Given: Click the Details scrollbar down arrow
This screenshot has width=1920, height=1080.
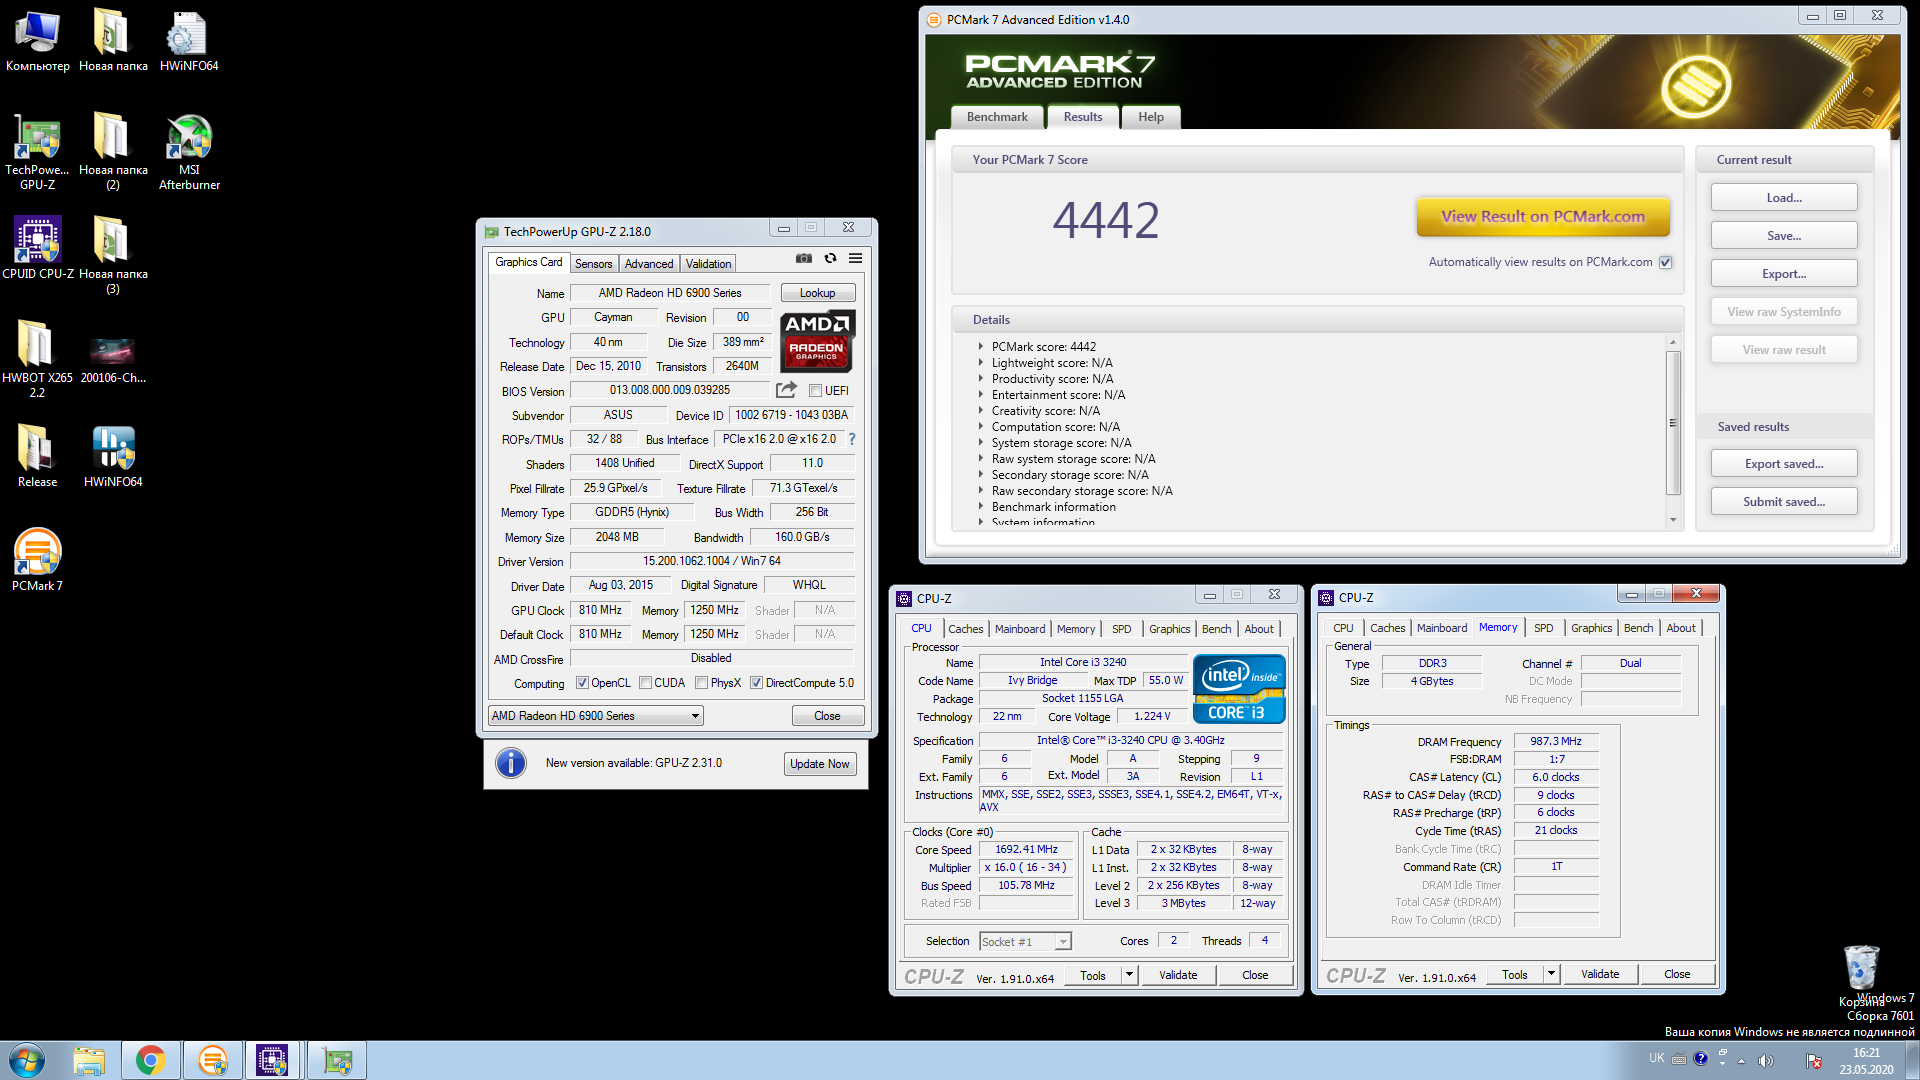Looking at the screenshot, I should 1673,520.
